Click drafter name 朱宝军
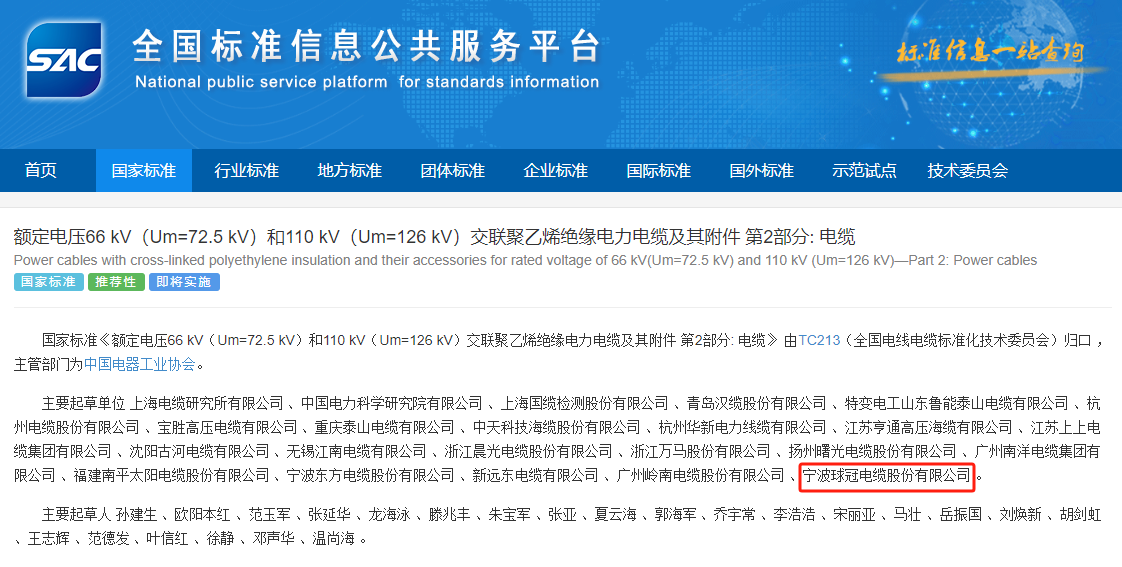 pyautogui.click(x=509, y=514)
